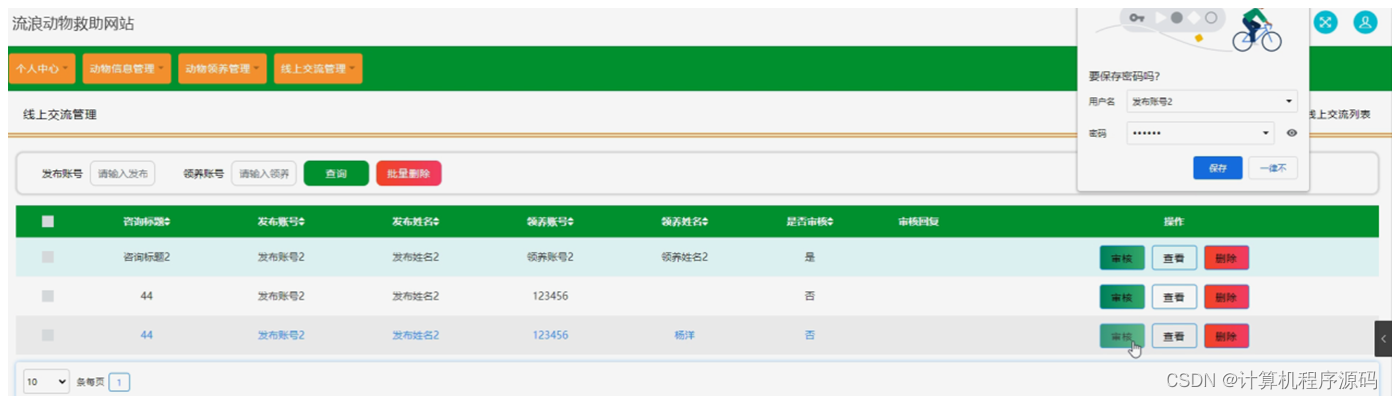Toggle the select-all checkbox in table header
1392x399 pixels.
(48, 221)
